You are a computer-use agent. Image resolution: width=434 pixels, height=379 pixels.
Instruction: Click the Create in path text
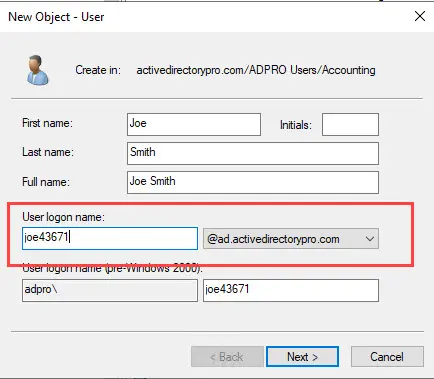tap(256, 70)
